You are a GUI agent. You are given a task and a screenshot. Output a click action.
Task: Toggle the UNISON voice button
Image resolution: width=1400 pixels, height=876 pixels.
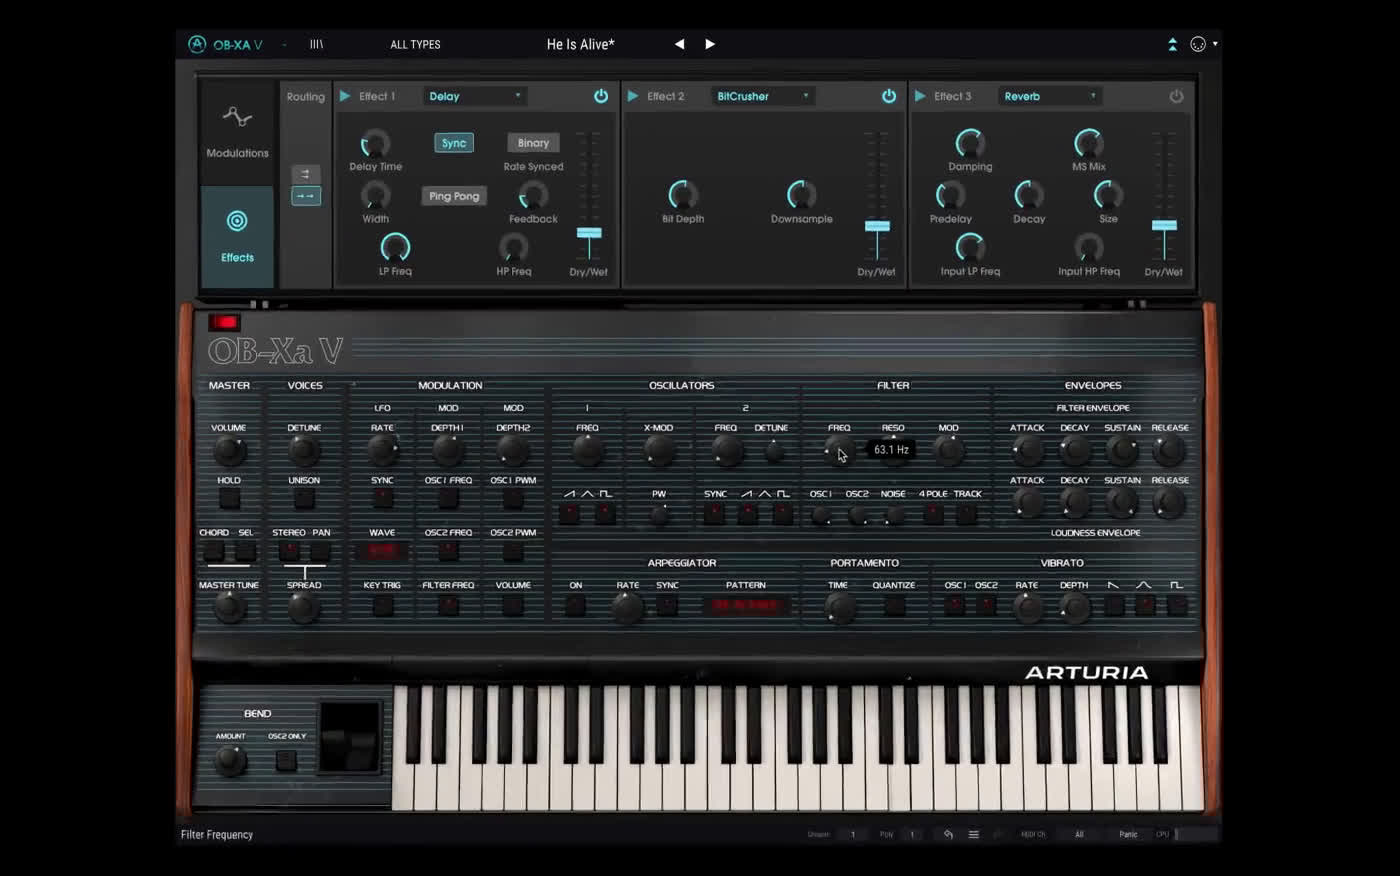tap(304, 497)
